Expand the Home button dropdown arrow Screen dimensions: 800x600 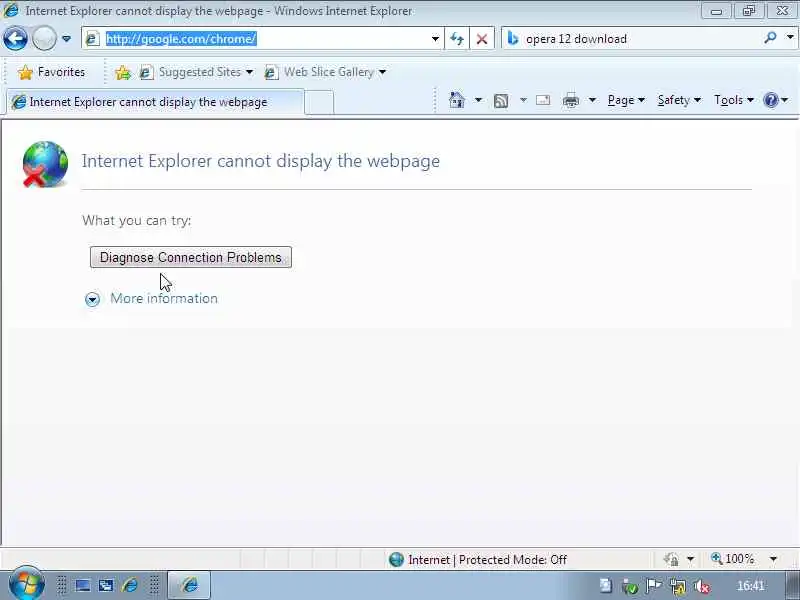pos(478,100)
